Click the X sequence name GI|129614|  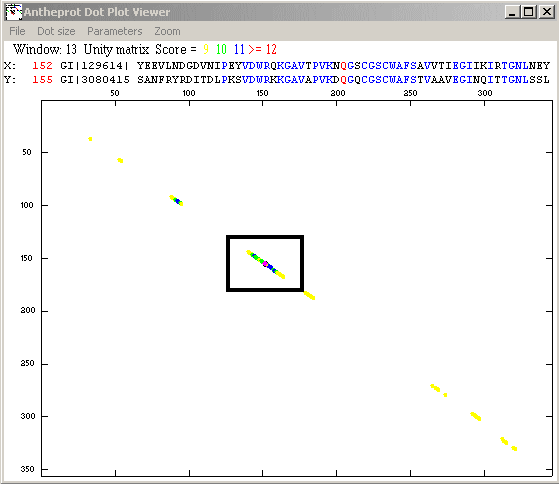(94, 66)
